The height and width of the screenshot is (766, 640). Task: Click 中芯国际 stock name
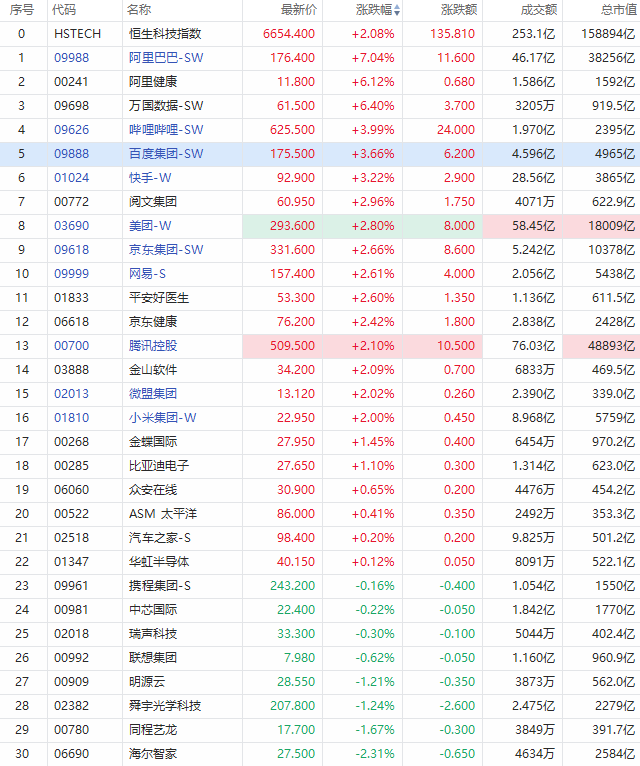coord(153,610)
